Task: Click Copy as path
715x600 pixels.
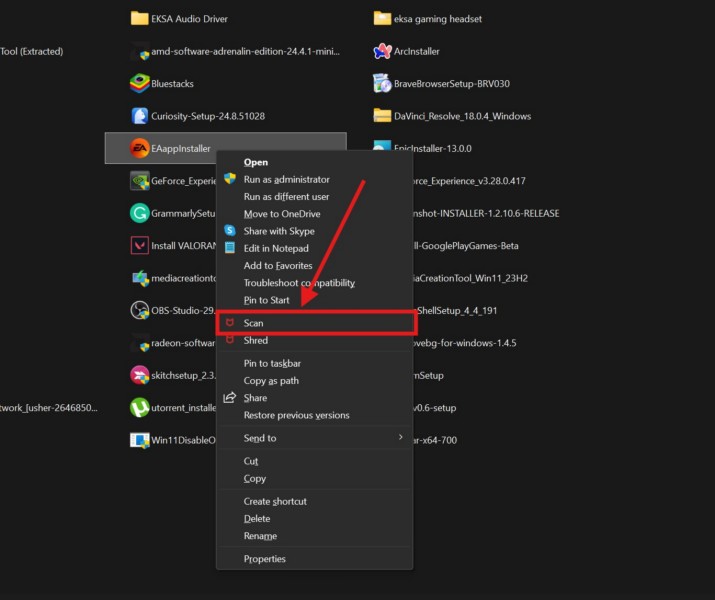Action: pyautogui.click(x=271, y=381)
